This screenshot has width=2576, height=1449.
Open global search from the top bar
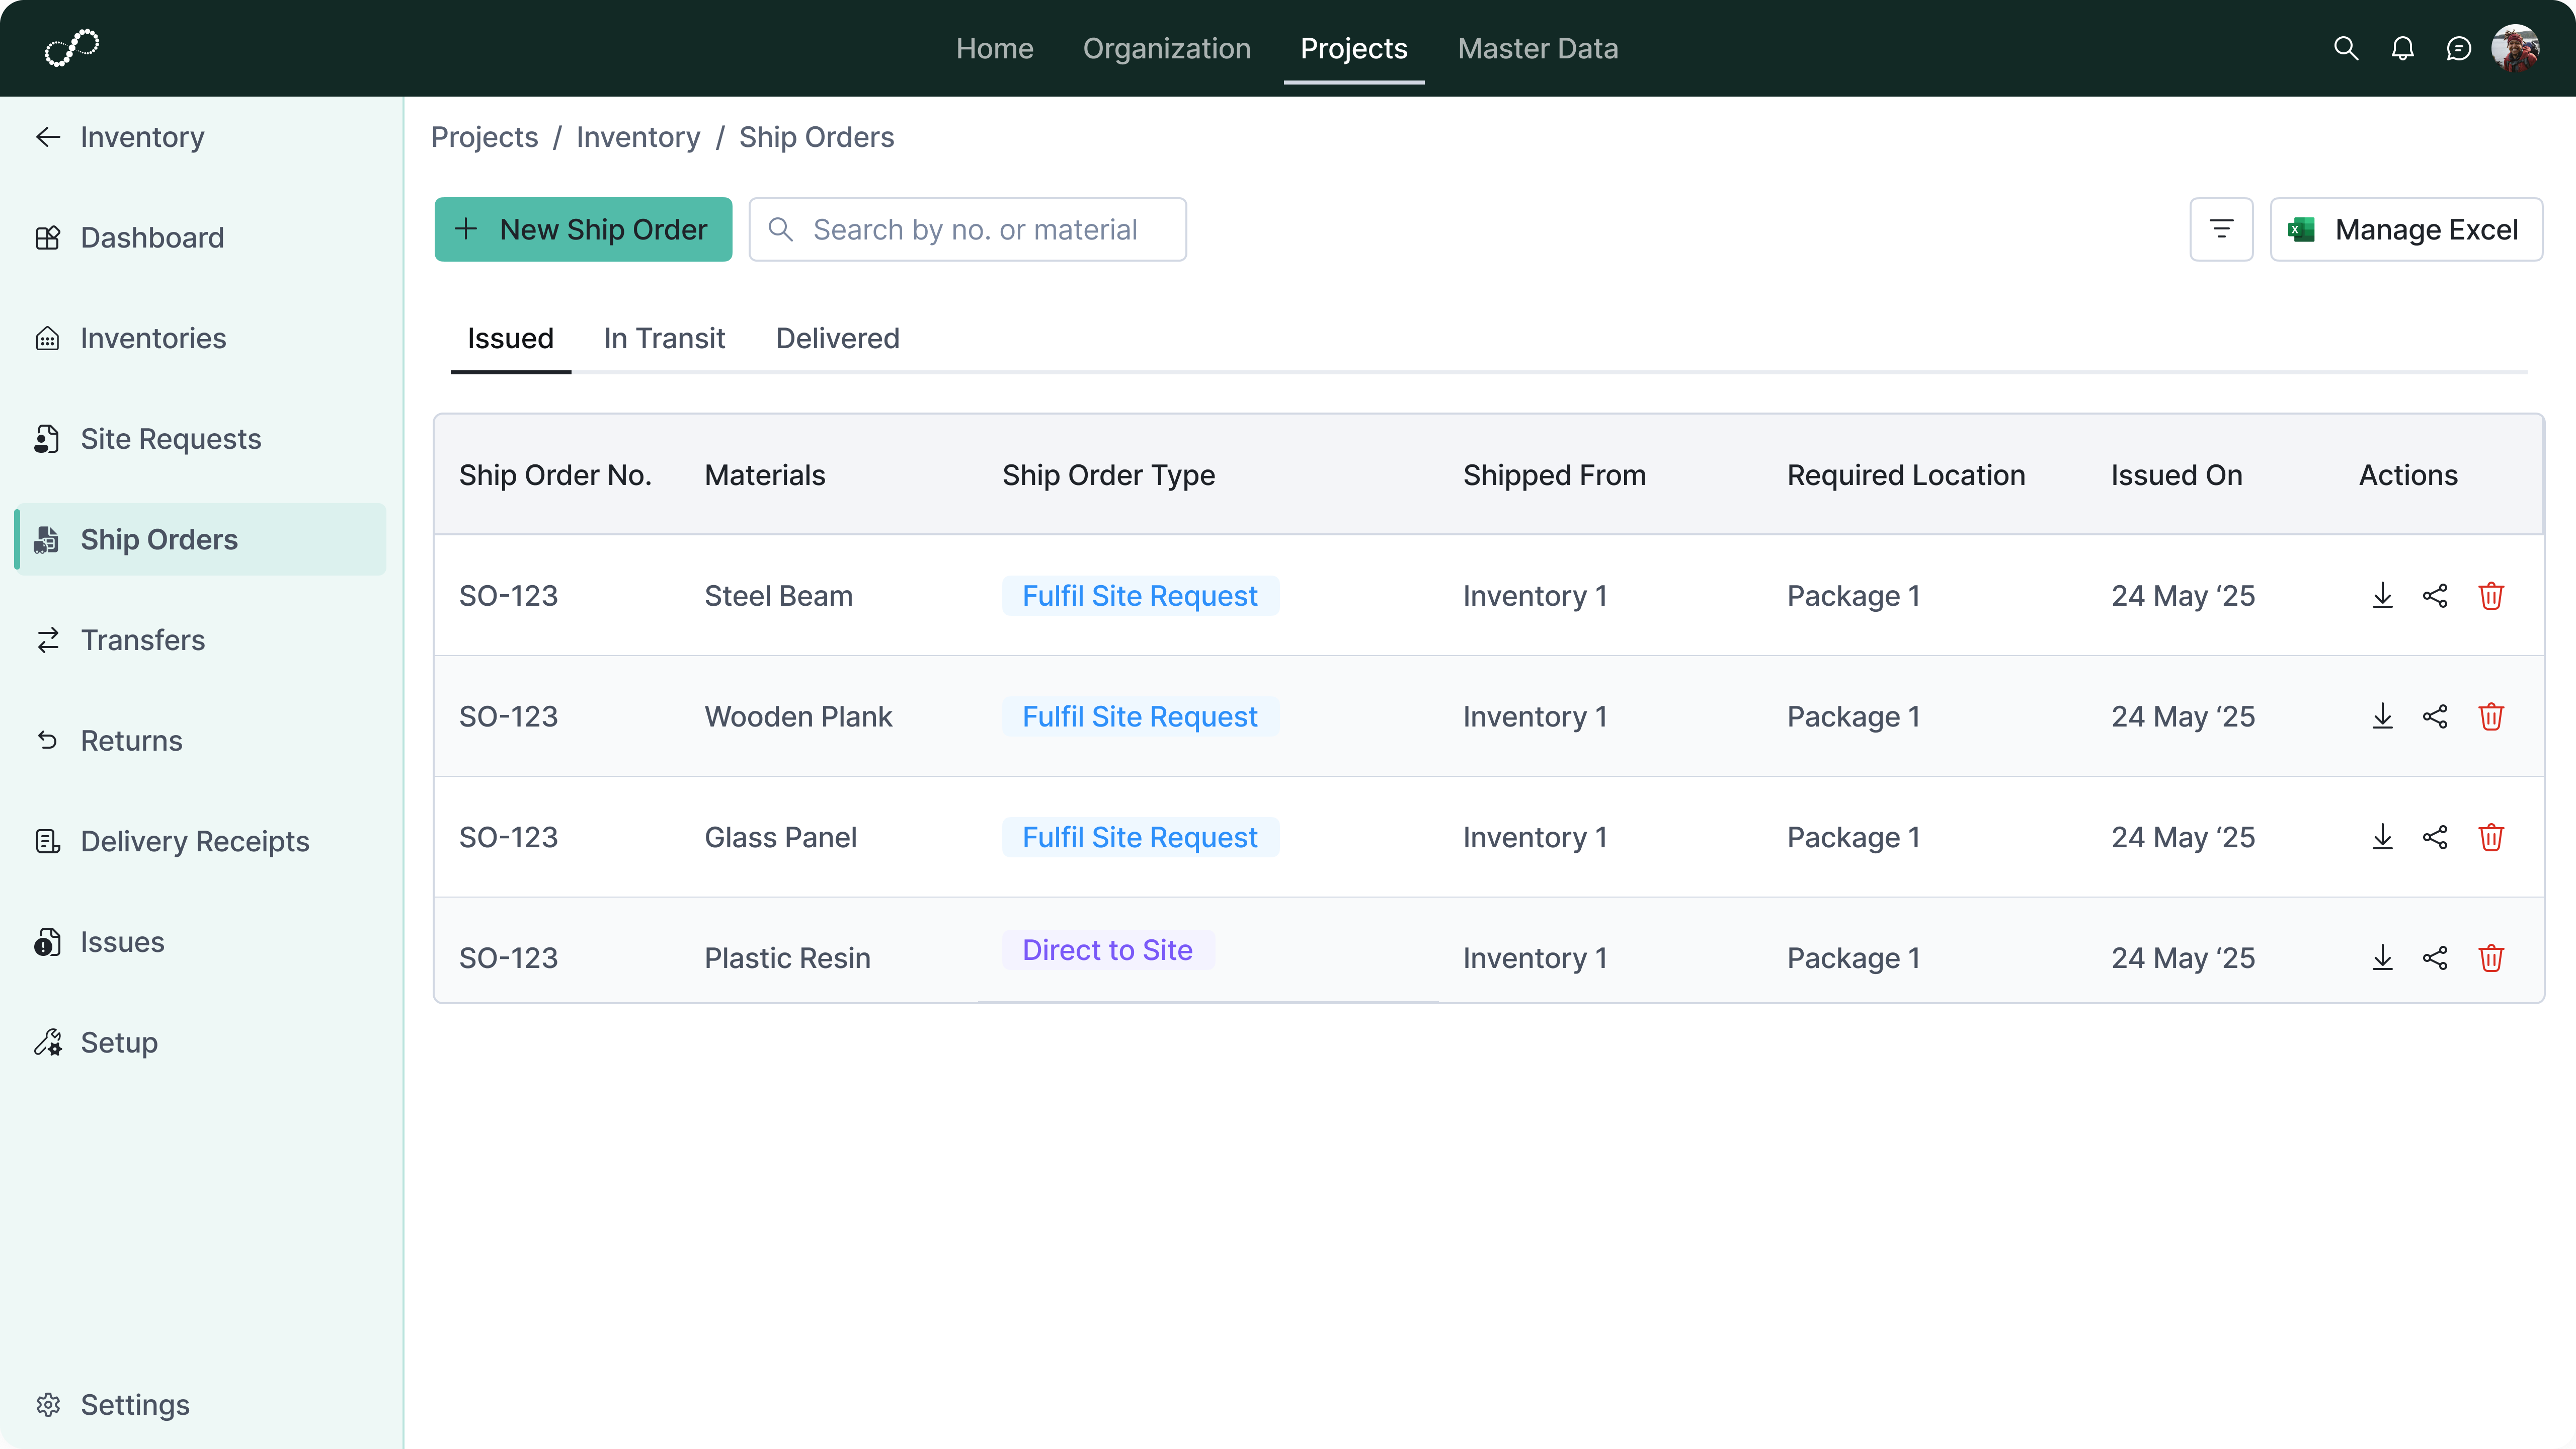click(x=2346, y=48)
